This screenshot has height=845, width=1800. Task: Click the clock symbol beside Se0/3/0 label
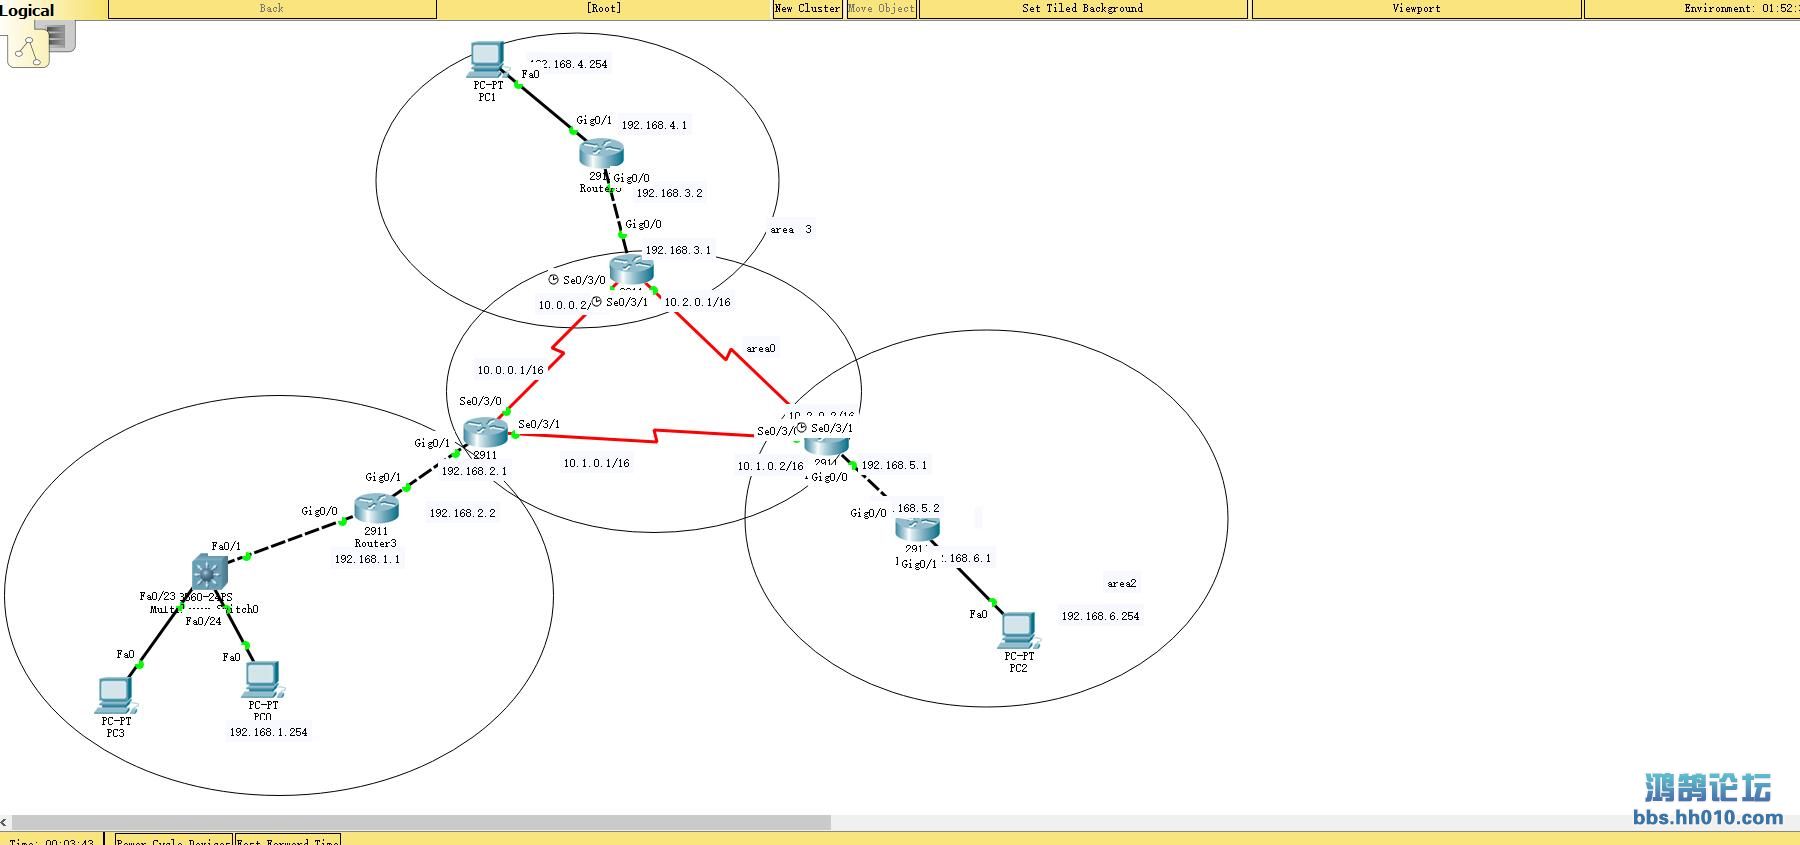[553, 280]
